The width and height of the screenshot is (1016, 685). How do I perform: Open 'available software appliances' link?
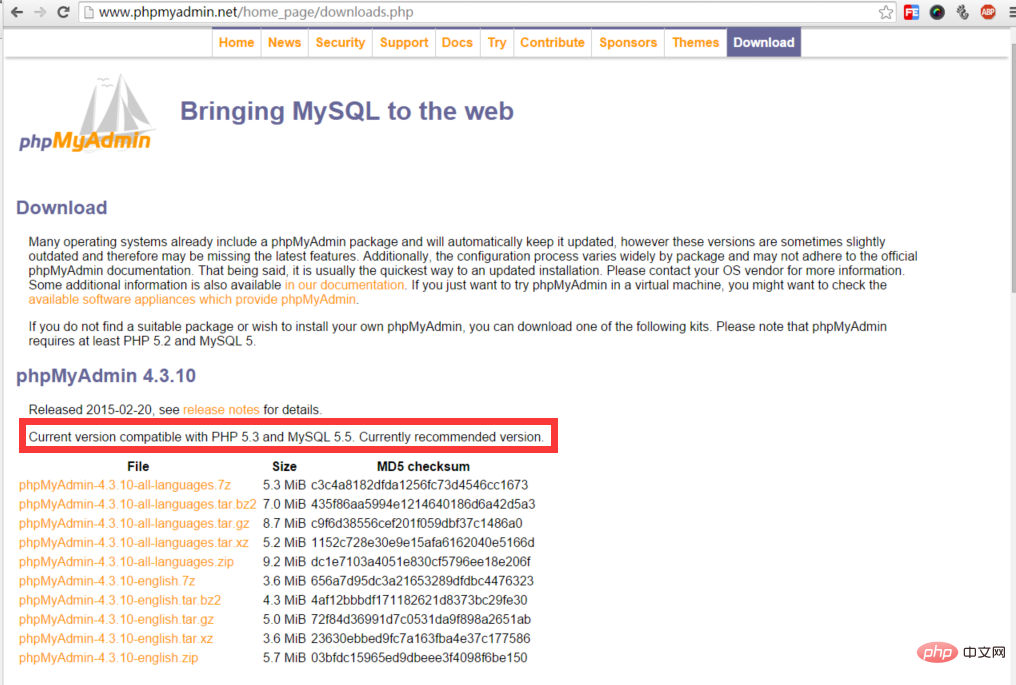[190, 299]
